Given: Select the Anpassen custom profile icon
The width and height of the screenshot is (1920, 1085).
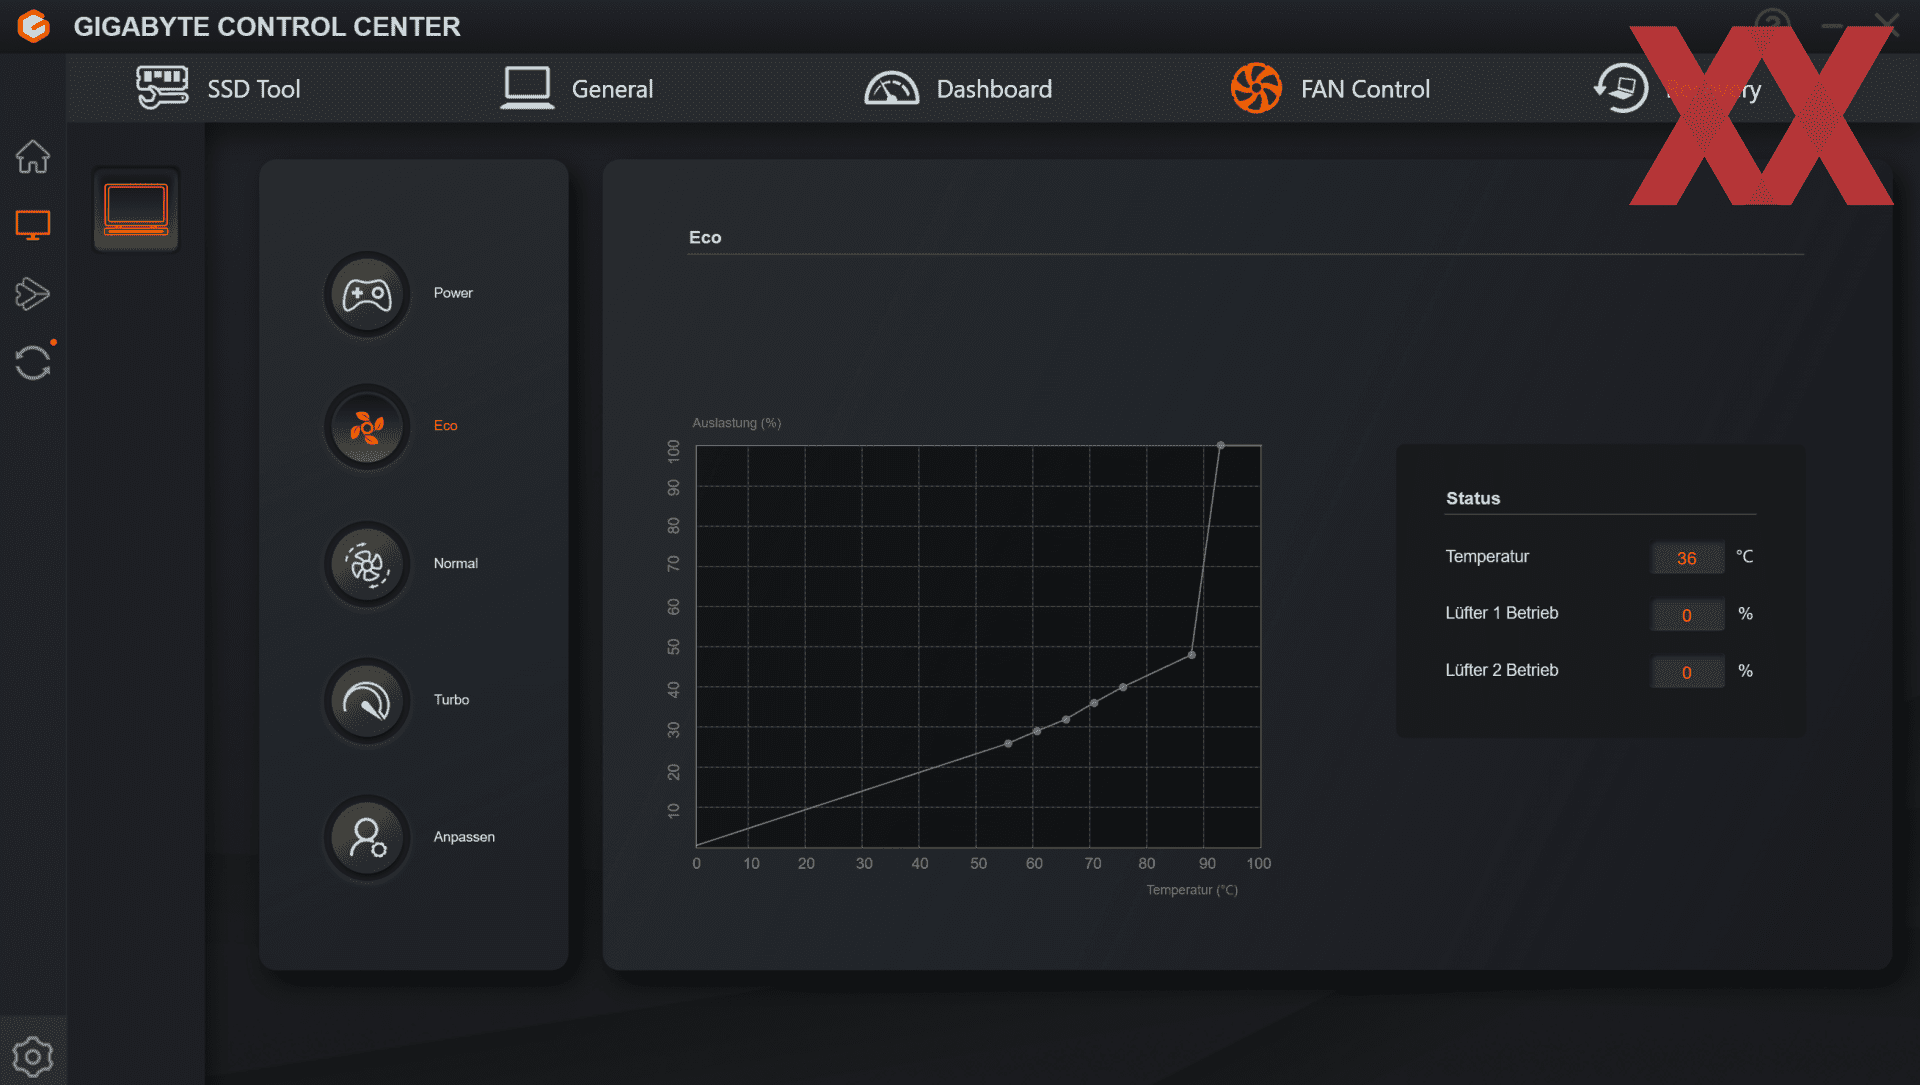Looking at the screenshot, I should pos(367,838).
